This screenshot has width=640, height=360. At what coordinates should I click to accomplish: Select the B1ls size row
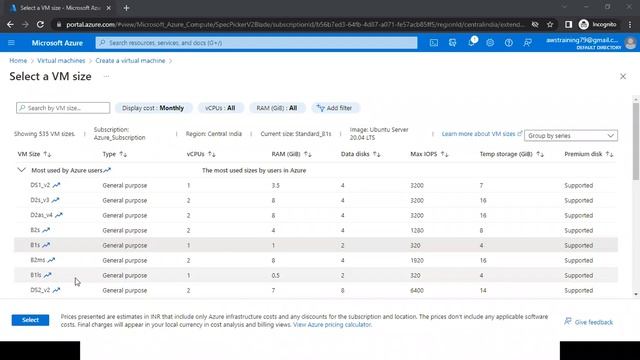(316, 276)
